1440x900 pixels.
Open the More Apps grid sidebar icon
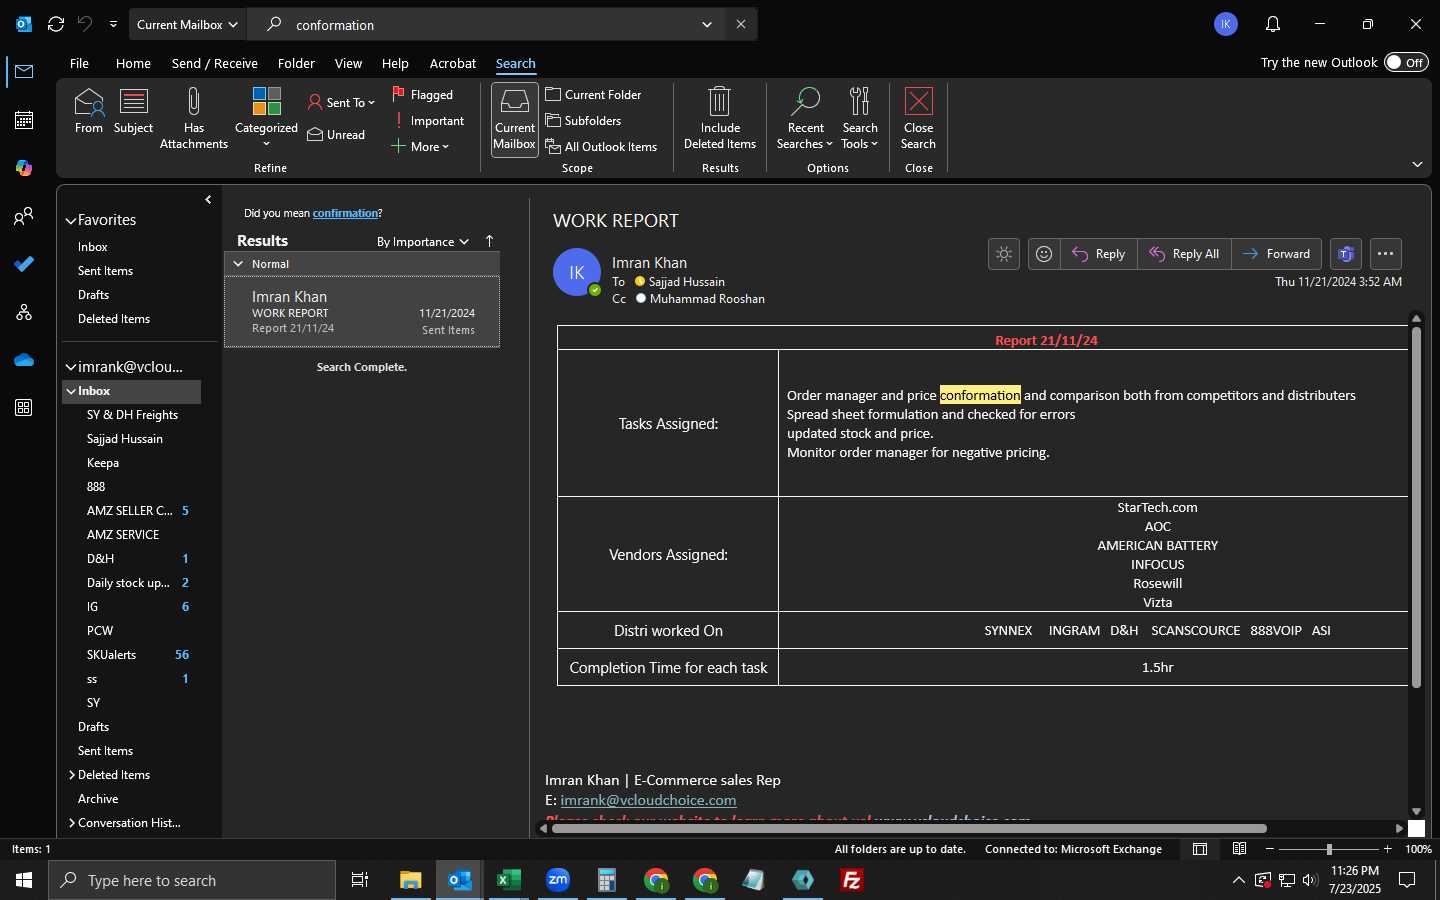24,408
